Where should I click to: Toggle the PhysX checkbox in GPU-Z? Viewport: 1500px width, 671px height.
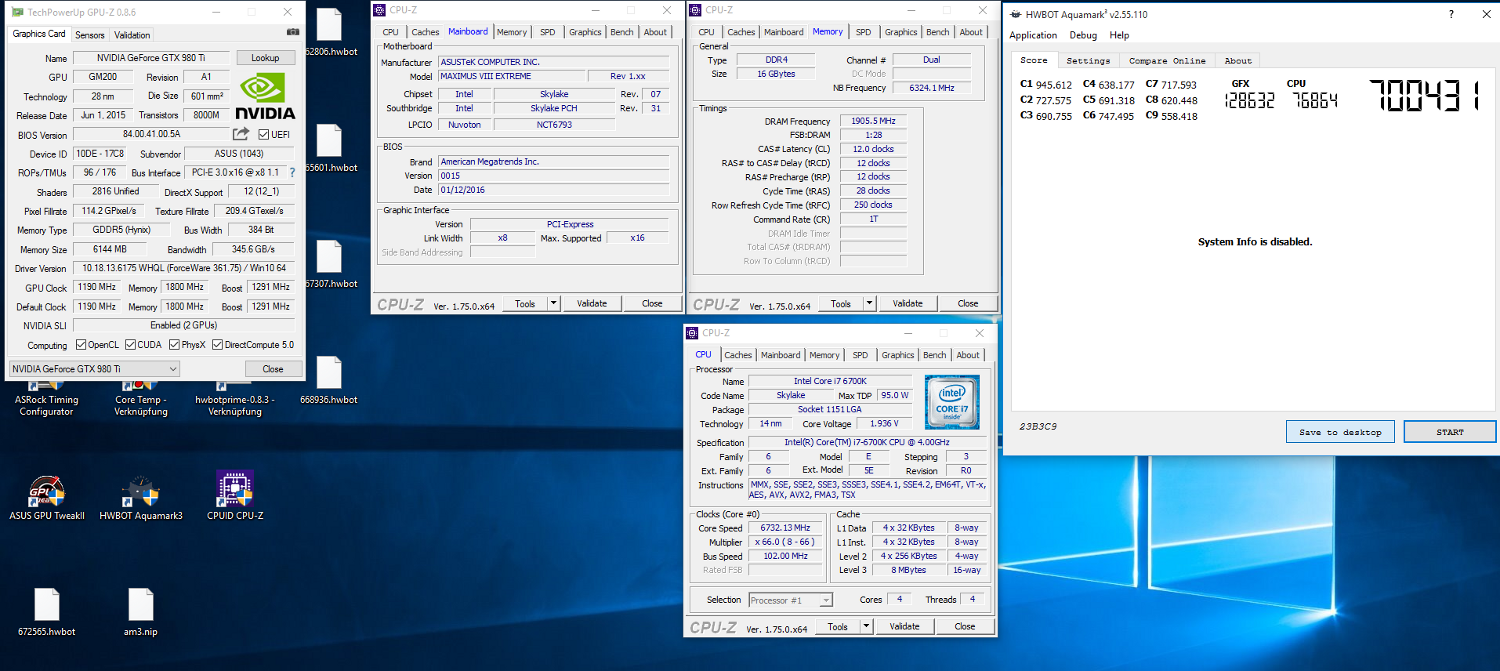174,345
